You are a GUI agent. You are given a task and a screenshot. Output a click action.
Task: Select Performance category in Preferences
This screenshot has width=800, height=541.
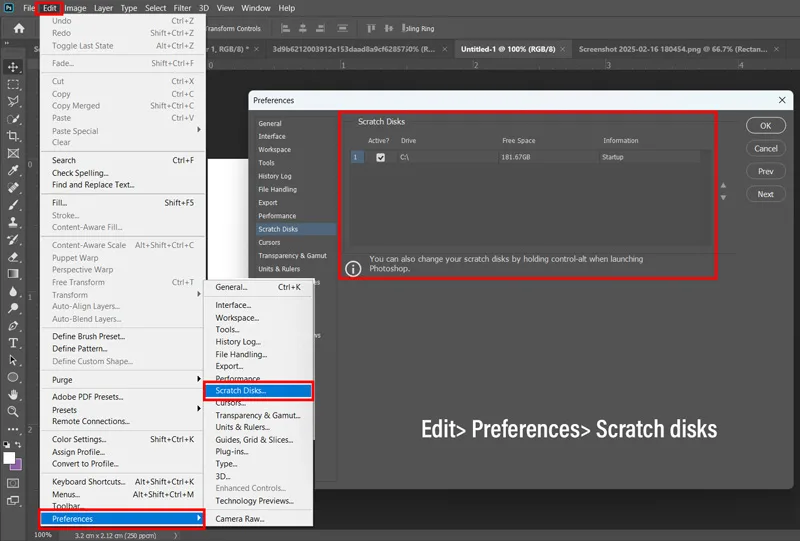click(x=277, y=216)
